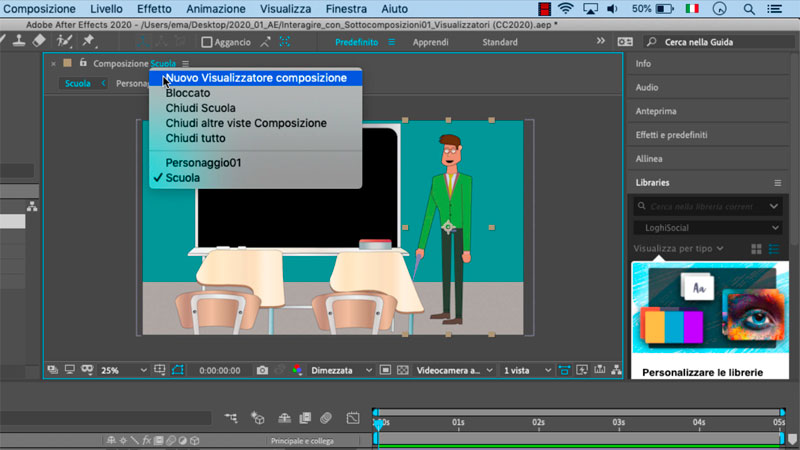This screenshot has height=450, width=800.
Task: Click the sync settings icon near search
Action: pyautogui.click(x=625, y=42)
